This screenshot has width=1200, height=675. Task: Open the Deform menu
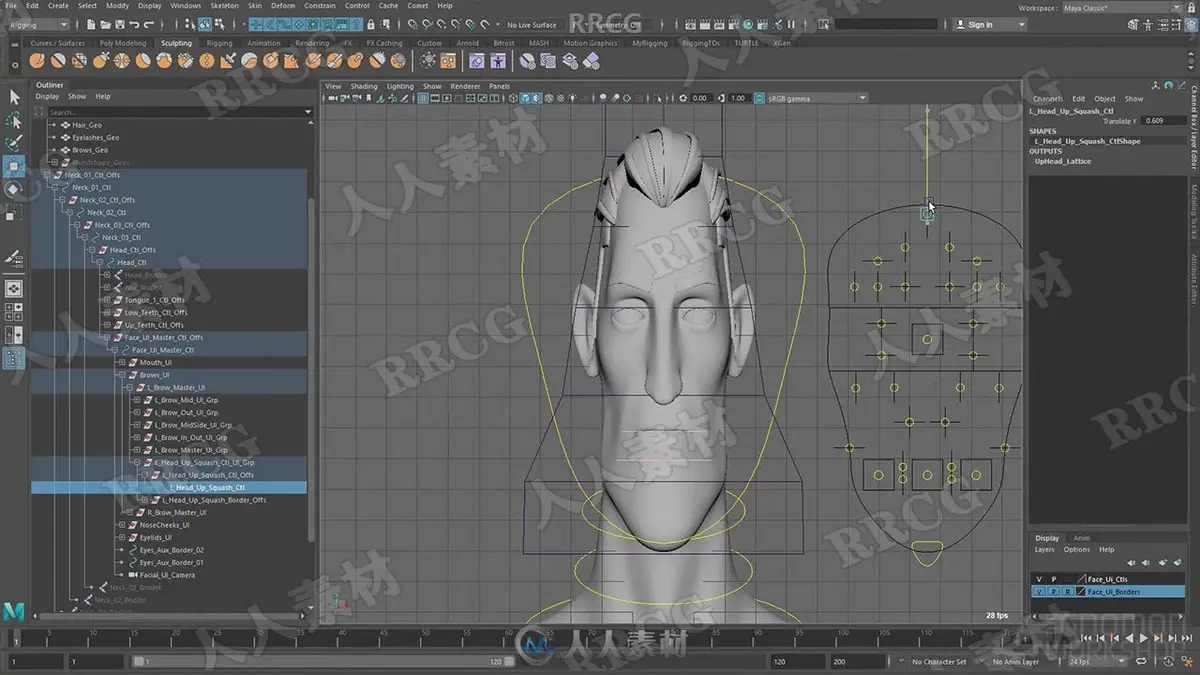[x=283, y=6]
